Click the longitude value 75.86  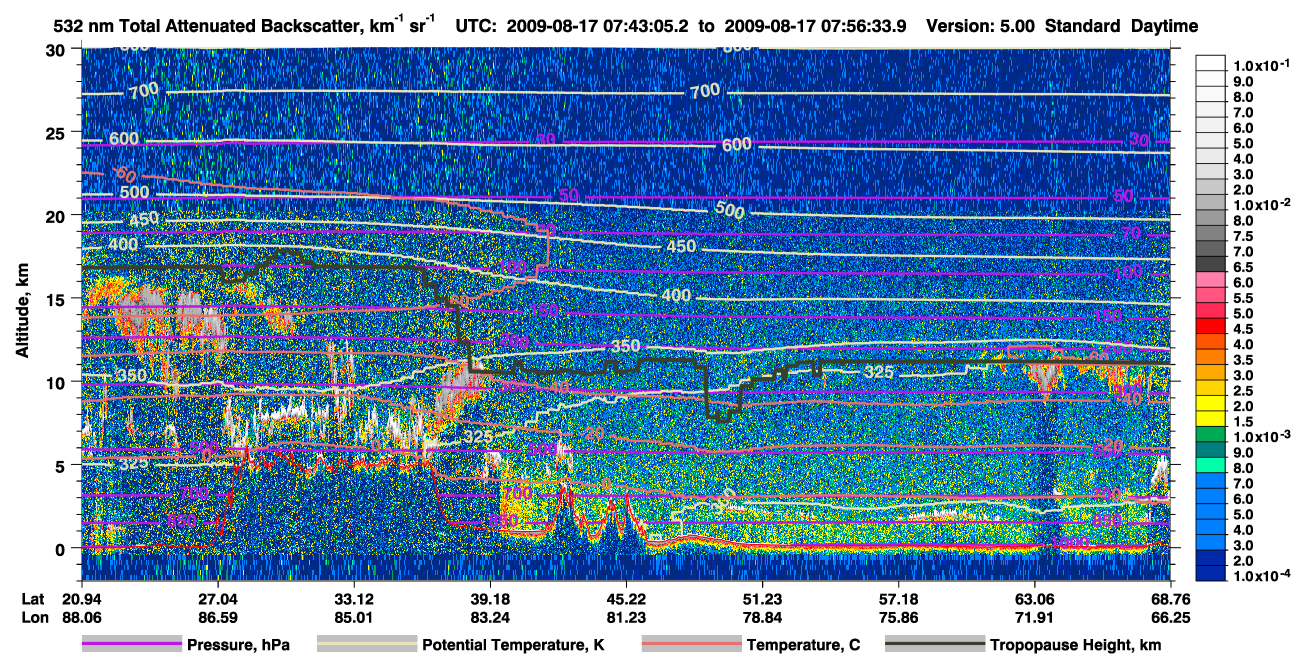[x=898, y=617]
